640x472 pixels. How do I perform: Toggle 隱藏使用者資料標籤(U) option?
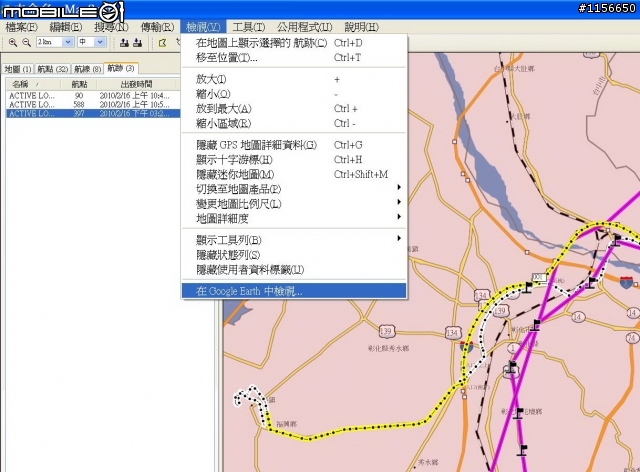[x=294, y=269]
